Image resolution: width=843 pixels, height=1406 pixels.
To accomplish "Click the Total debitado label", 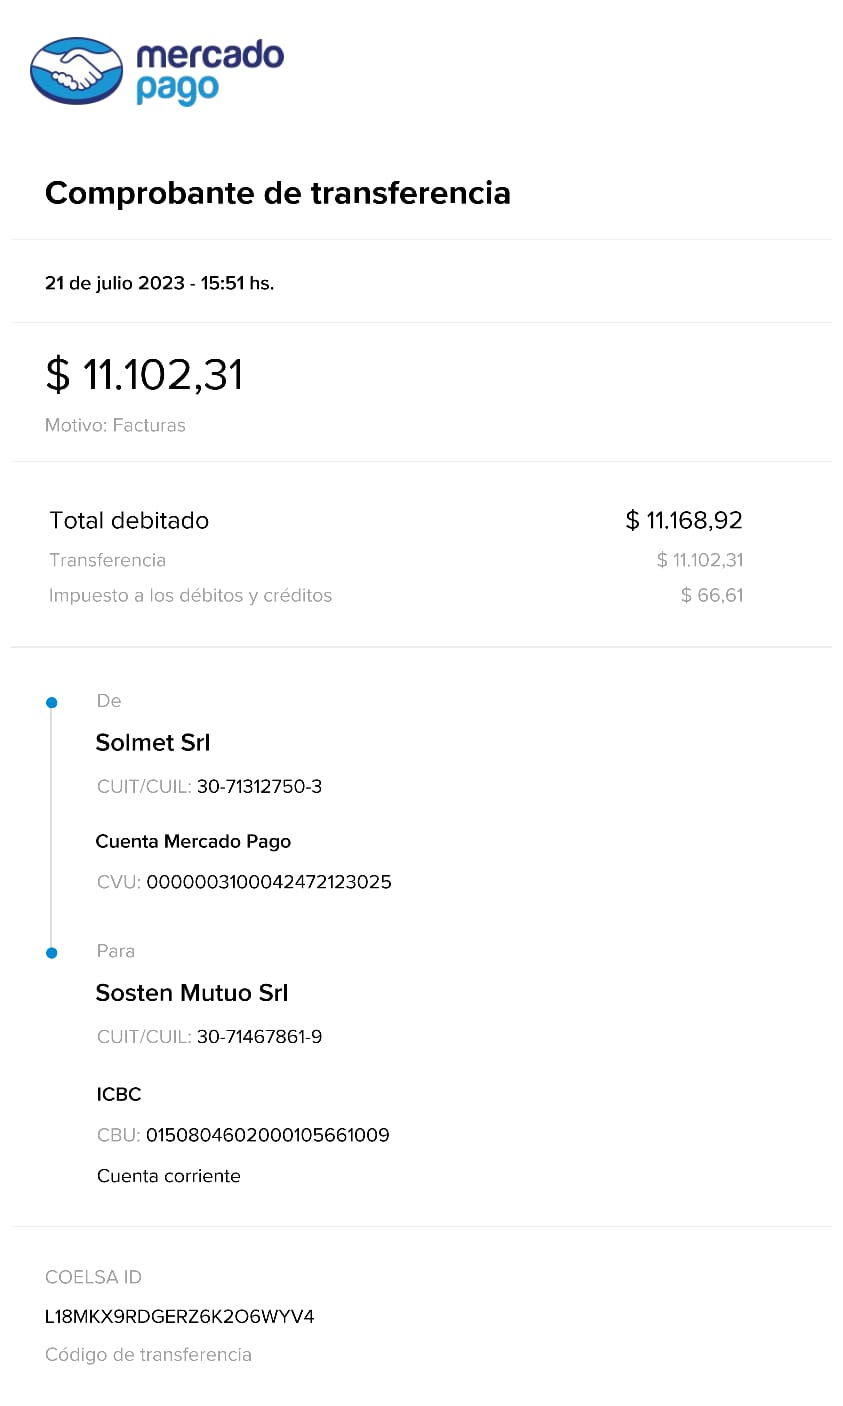I will (129, 520).
